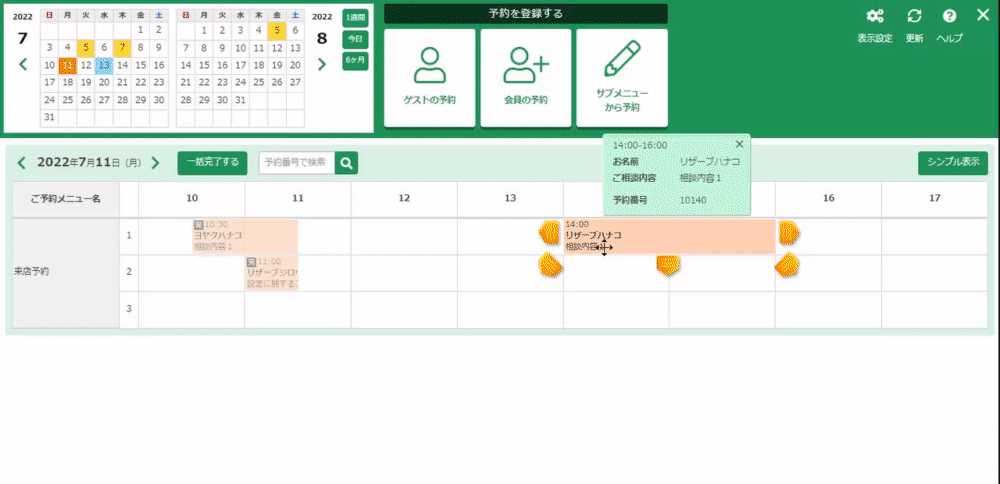The image size is (1000, 484).
Task: Click the member reservation (会員の予約) button
Action: click(x=526, y=78)
